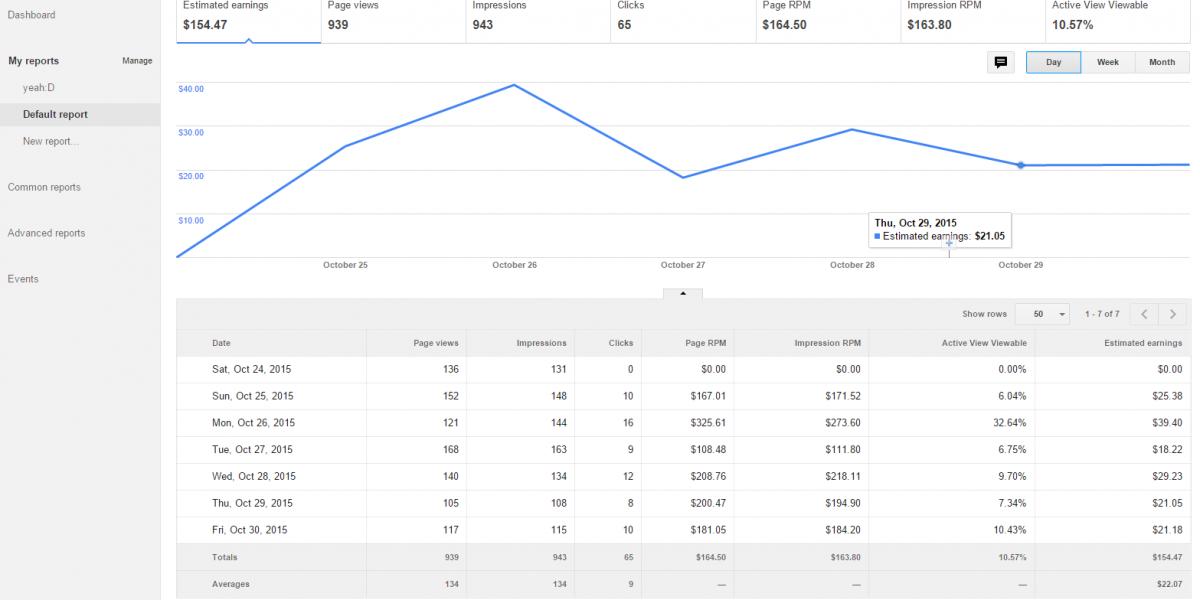
Task: Sort table by Date column header
Action: tap(221, 343)
